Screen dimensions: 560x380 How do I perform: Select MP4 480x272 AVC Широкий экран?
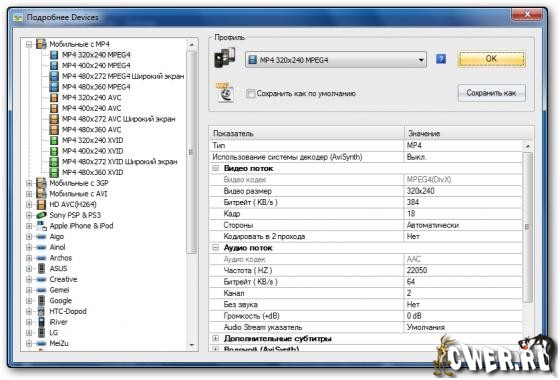coord(119,119)
